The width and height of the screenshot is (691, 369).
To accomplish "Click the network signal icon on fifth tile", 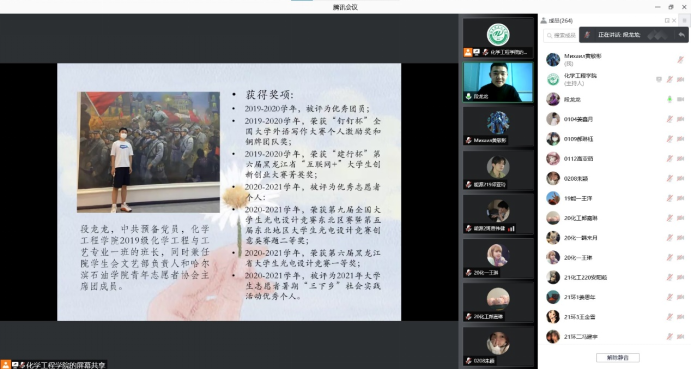I will click(x=511, y=228).
